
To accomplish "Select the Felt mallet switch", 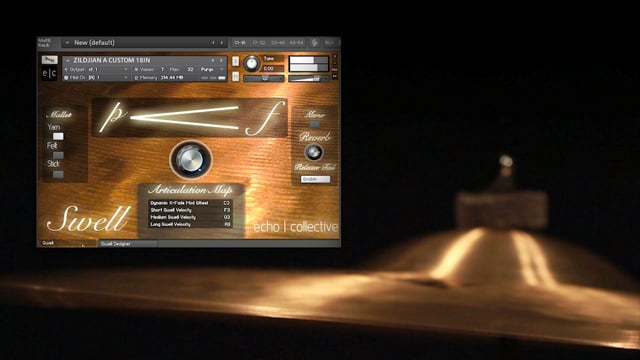I will tap(58, 155).
